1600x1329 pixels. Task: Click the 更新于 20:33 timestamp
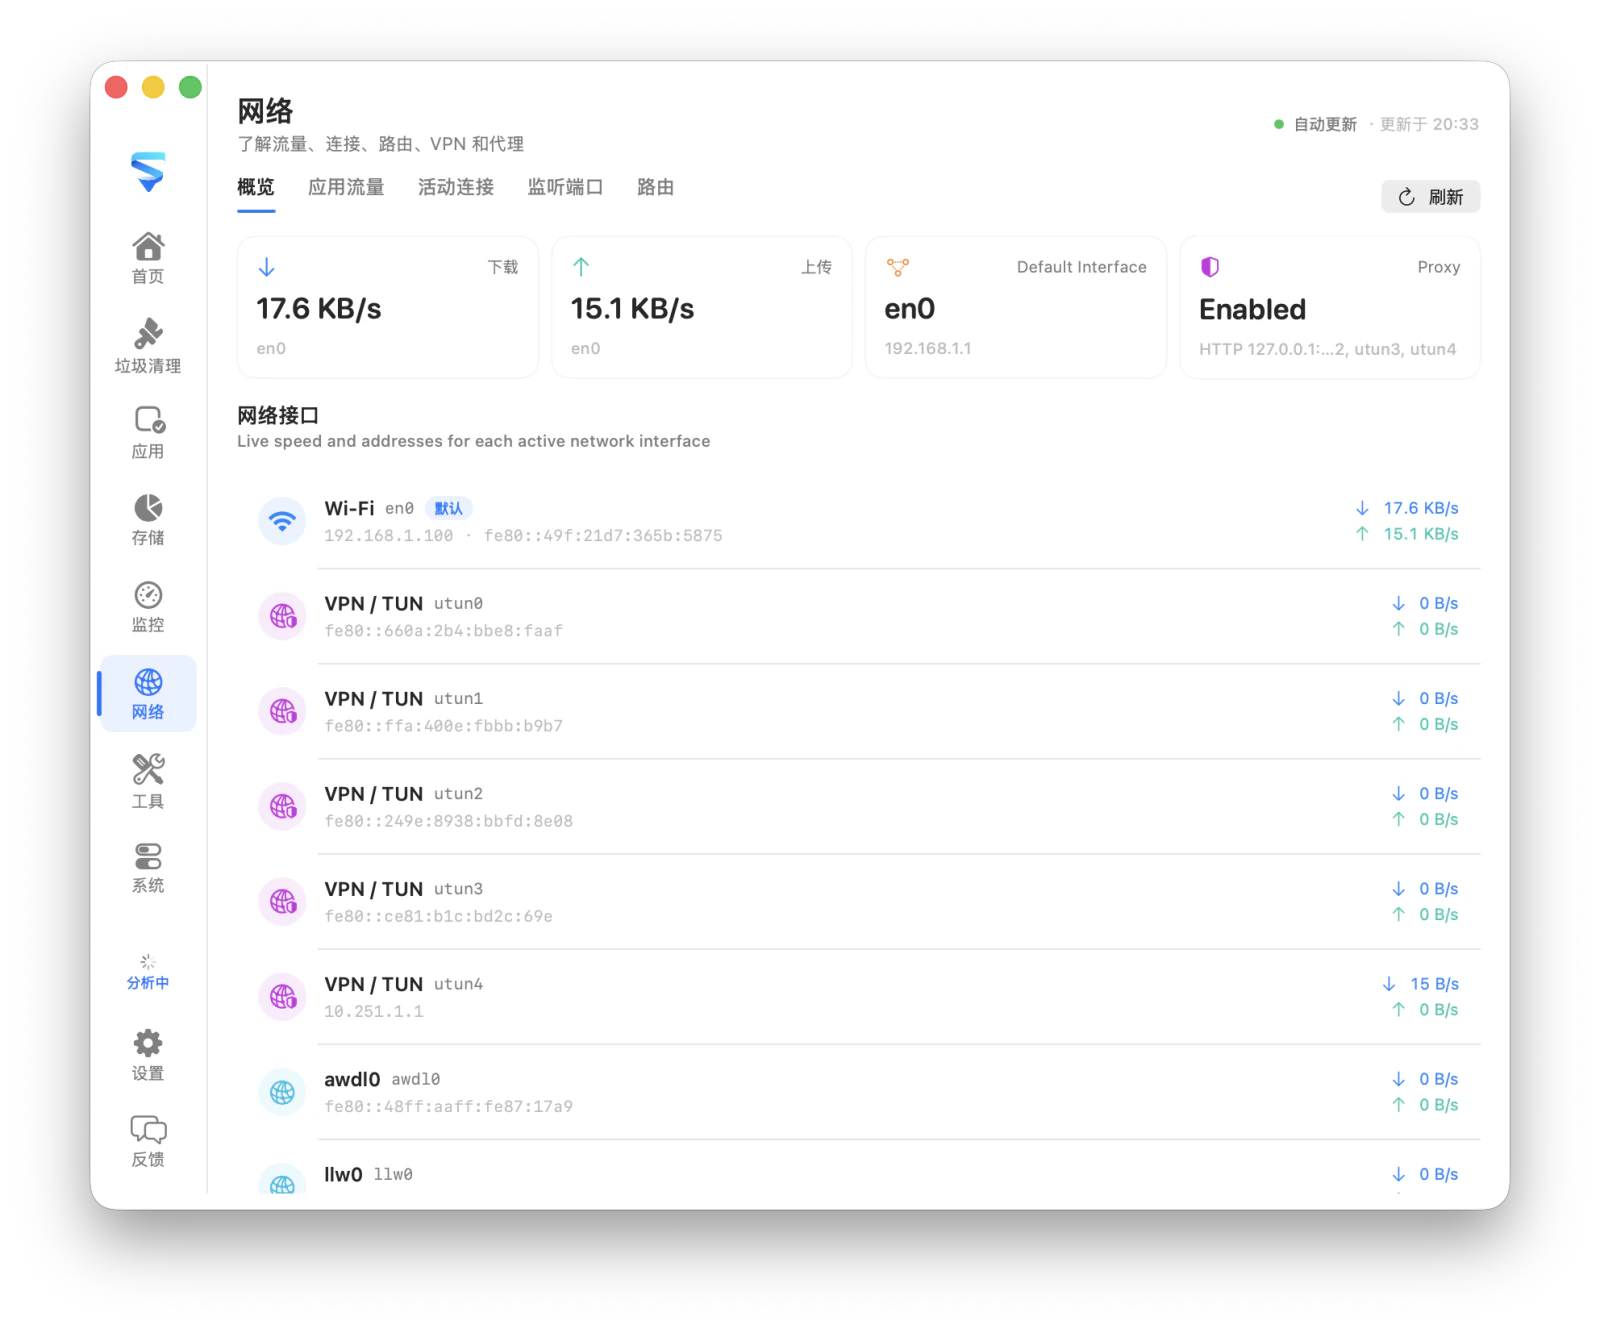1429,124
